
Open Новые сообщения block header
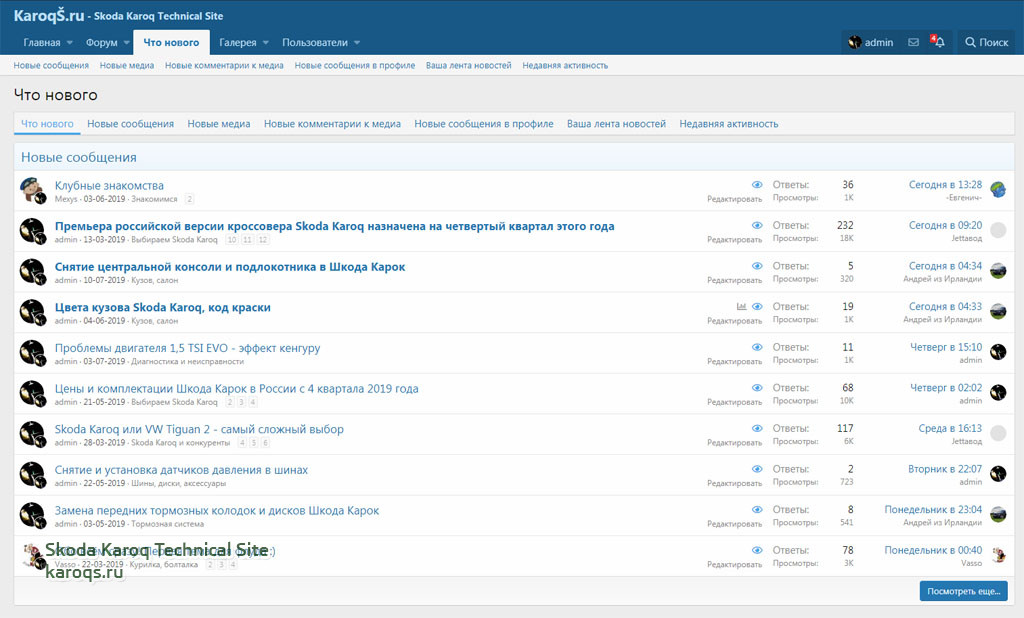click(79, 157)
